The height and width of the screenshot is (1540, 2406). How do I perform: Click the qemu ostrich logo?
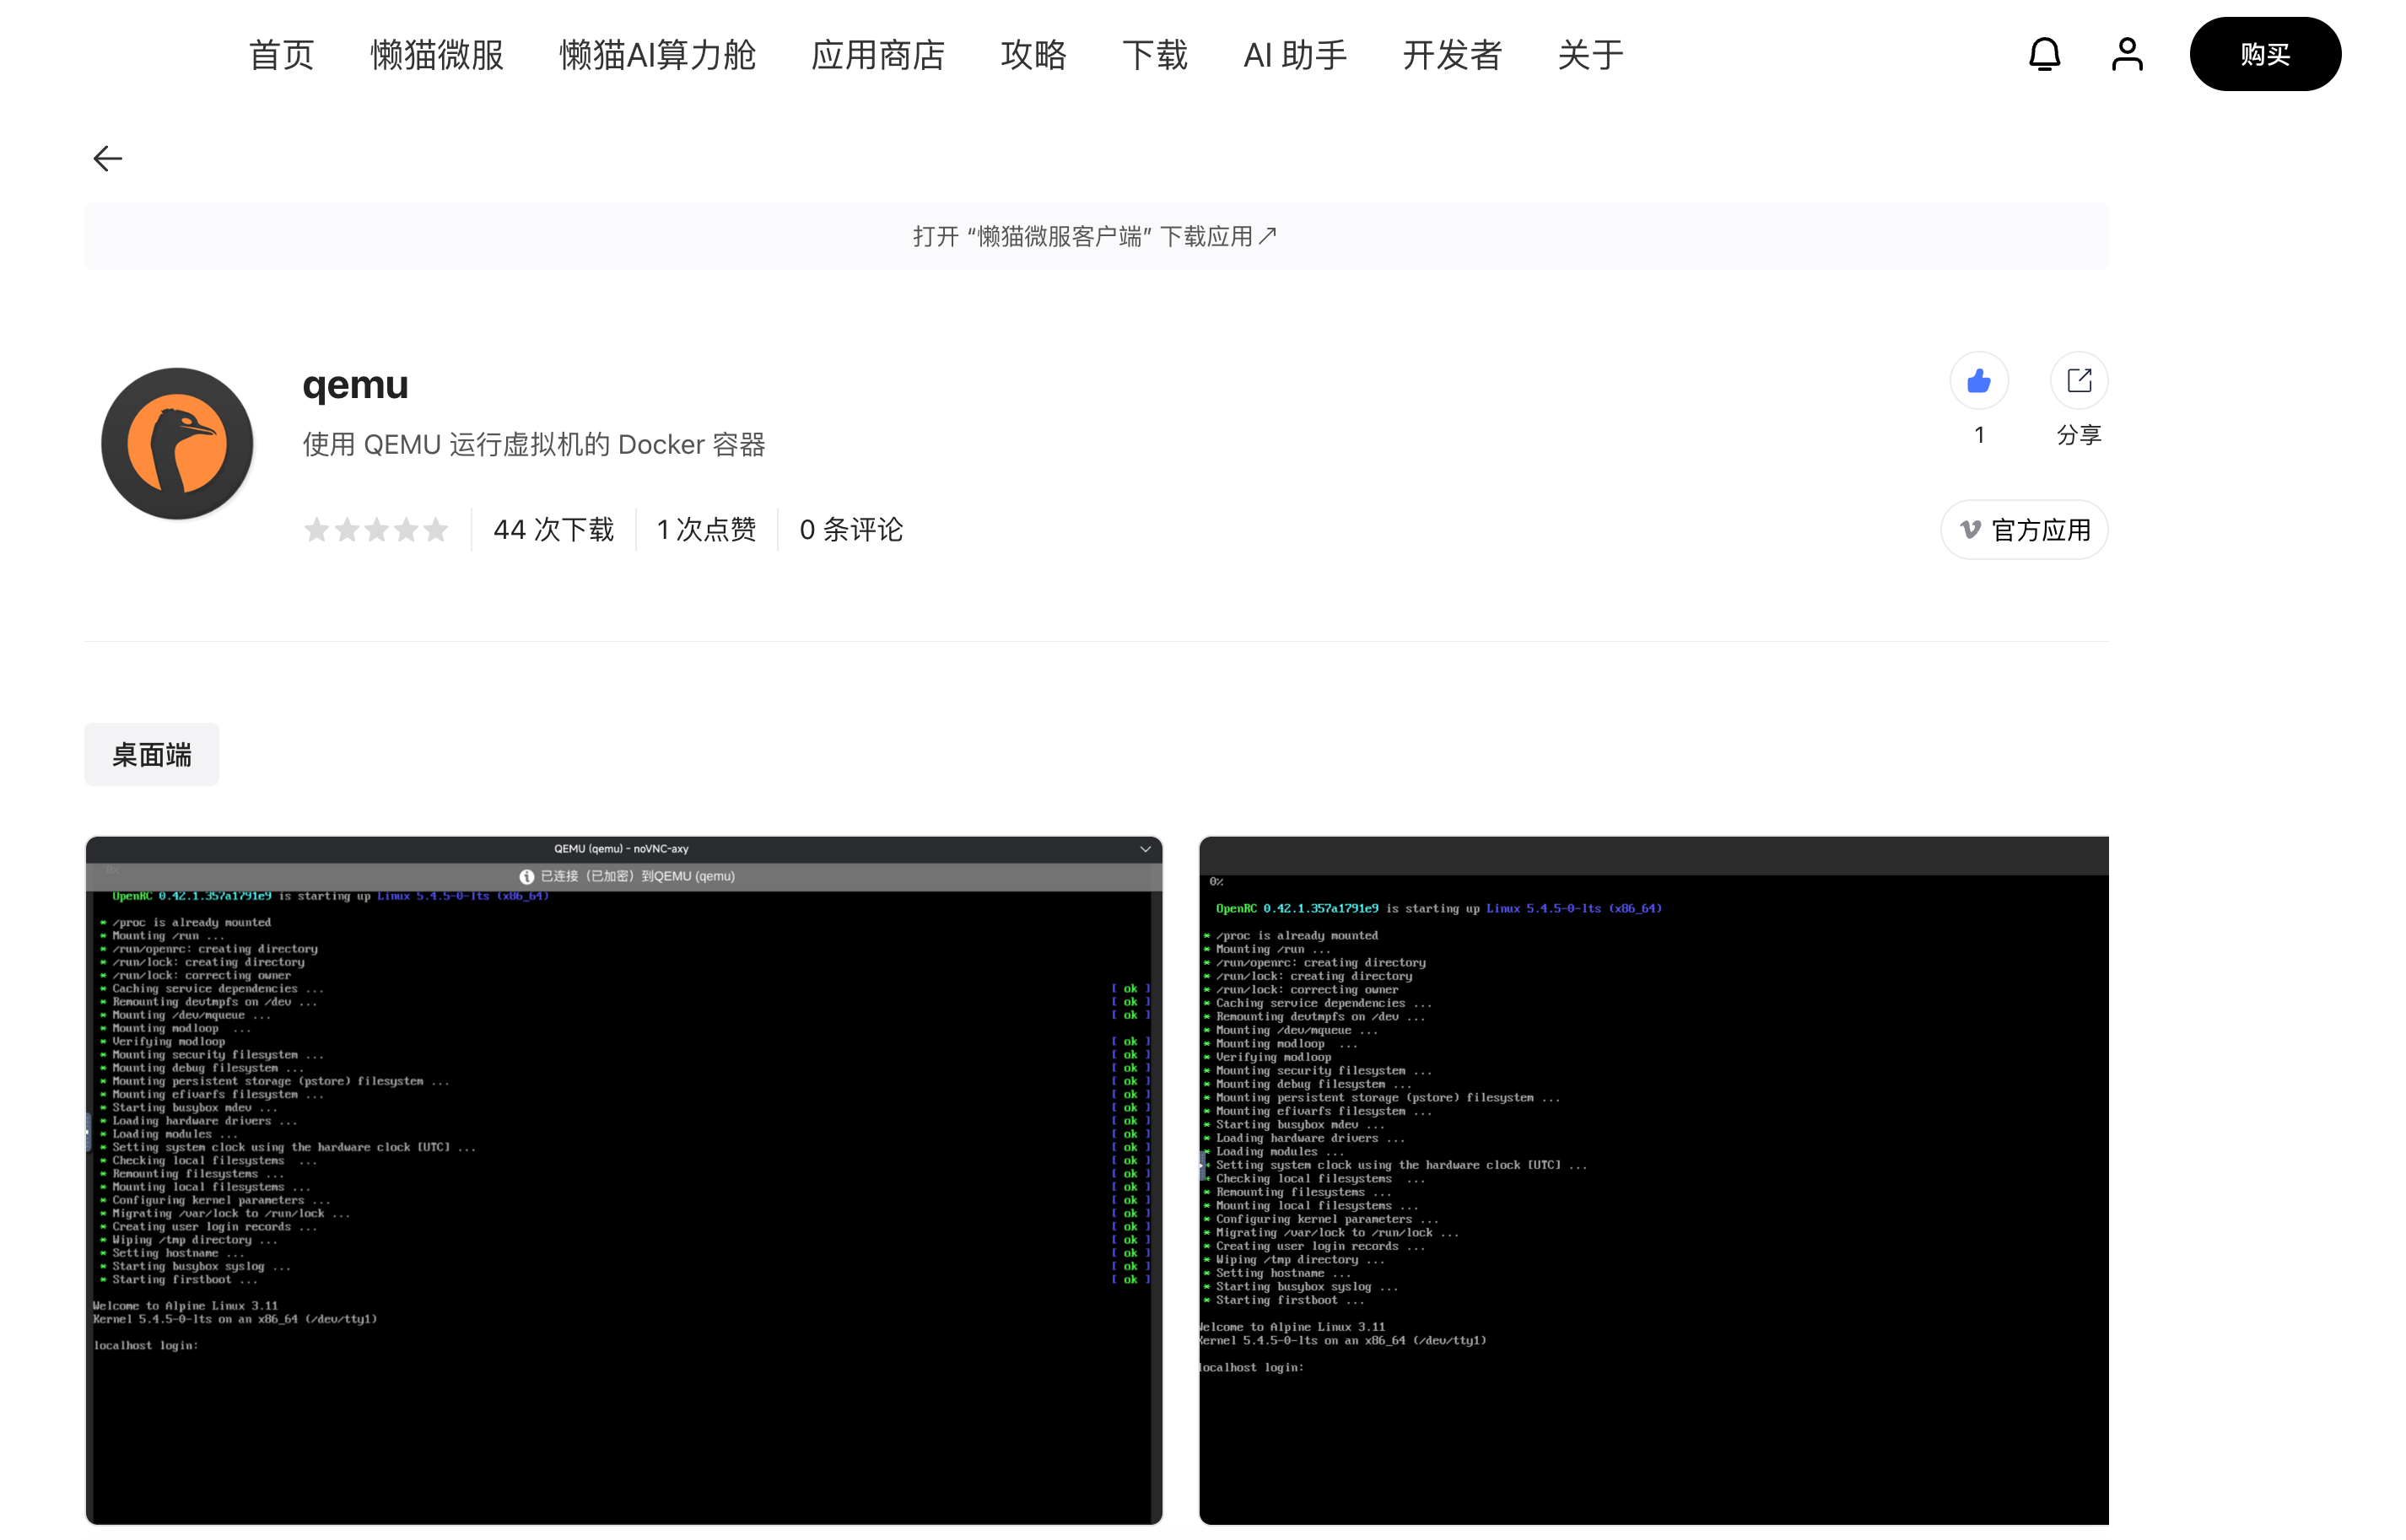click(177, 443)
